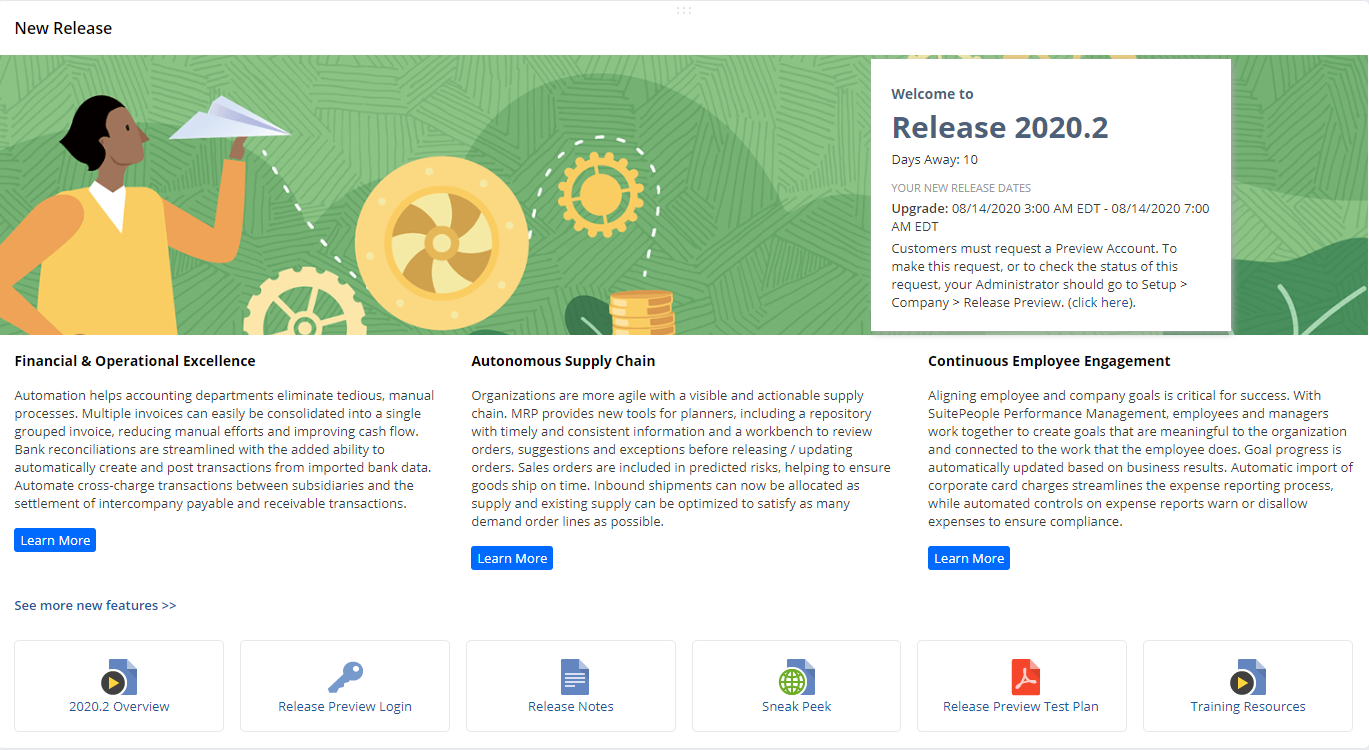The width and height of the screenshot is (1369, 750).
Task: Expand the See more new features link
Action: click(x=95, y=605)
